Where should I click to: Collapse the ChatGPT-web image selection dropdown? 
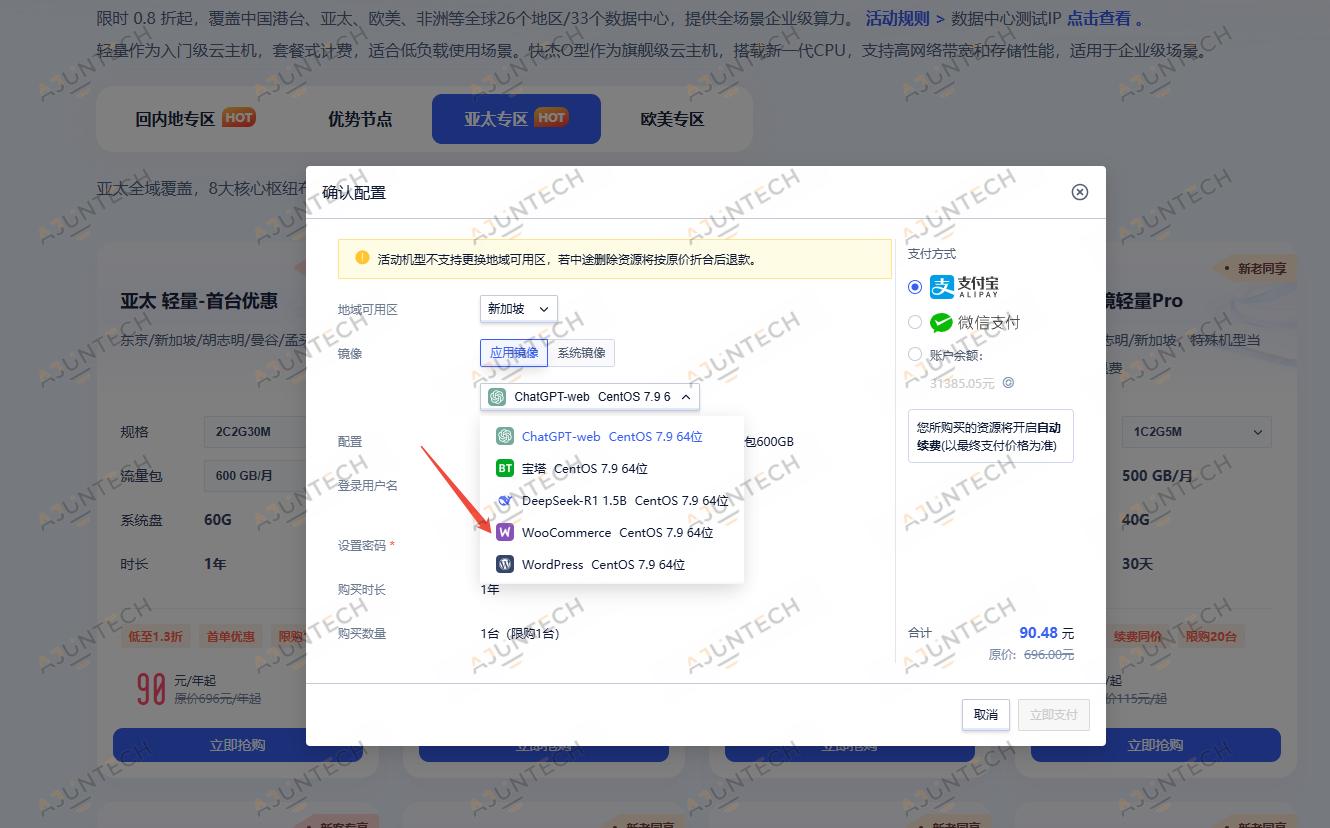686,396
